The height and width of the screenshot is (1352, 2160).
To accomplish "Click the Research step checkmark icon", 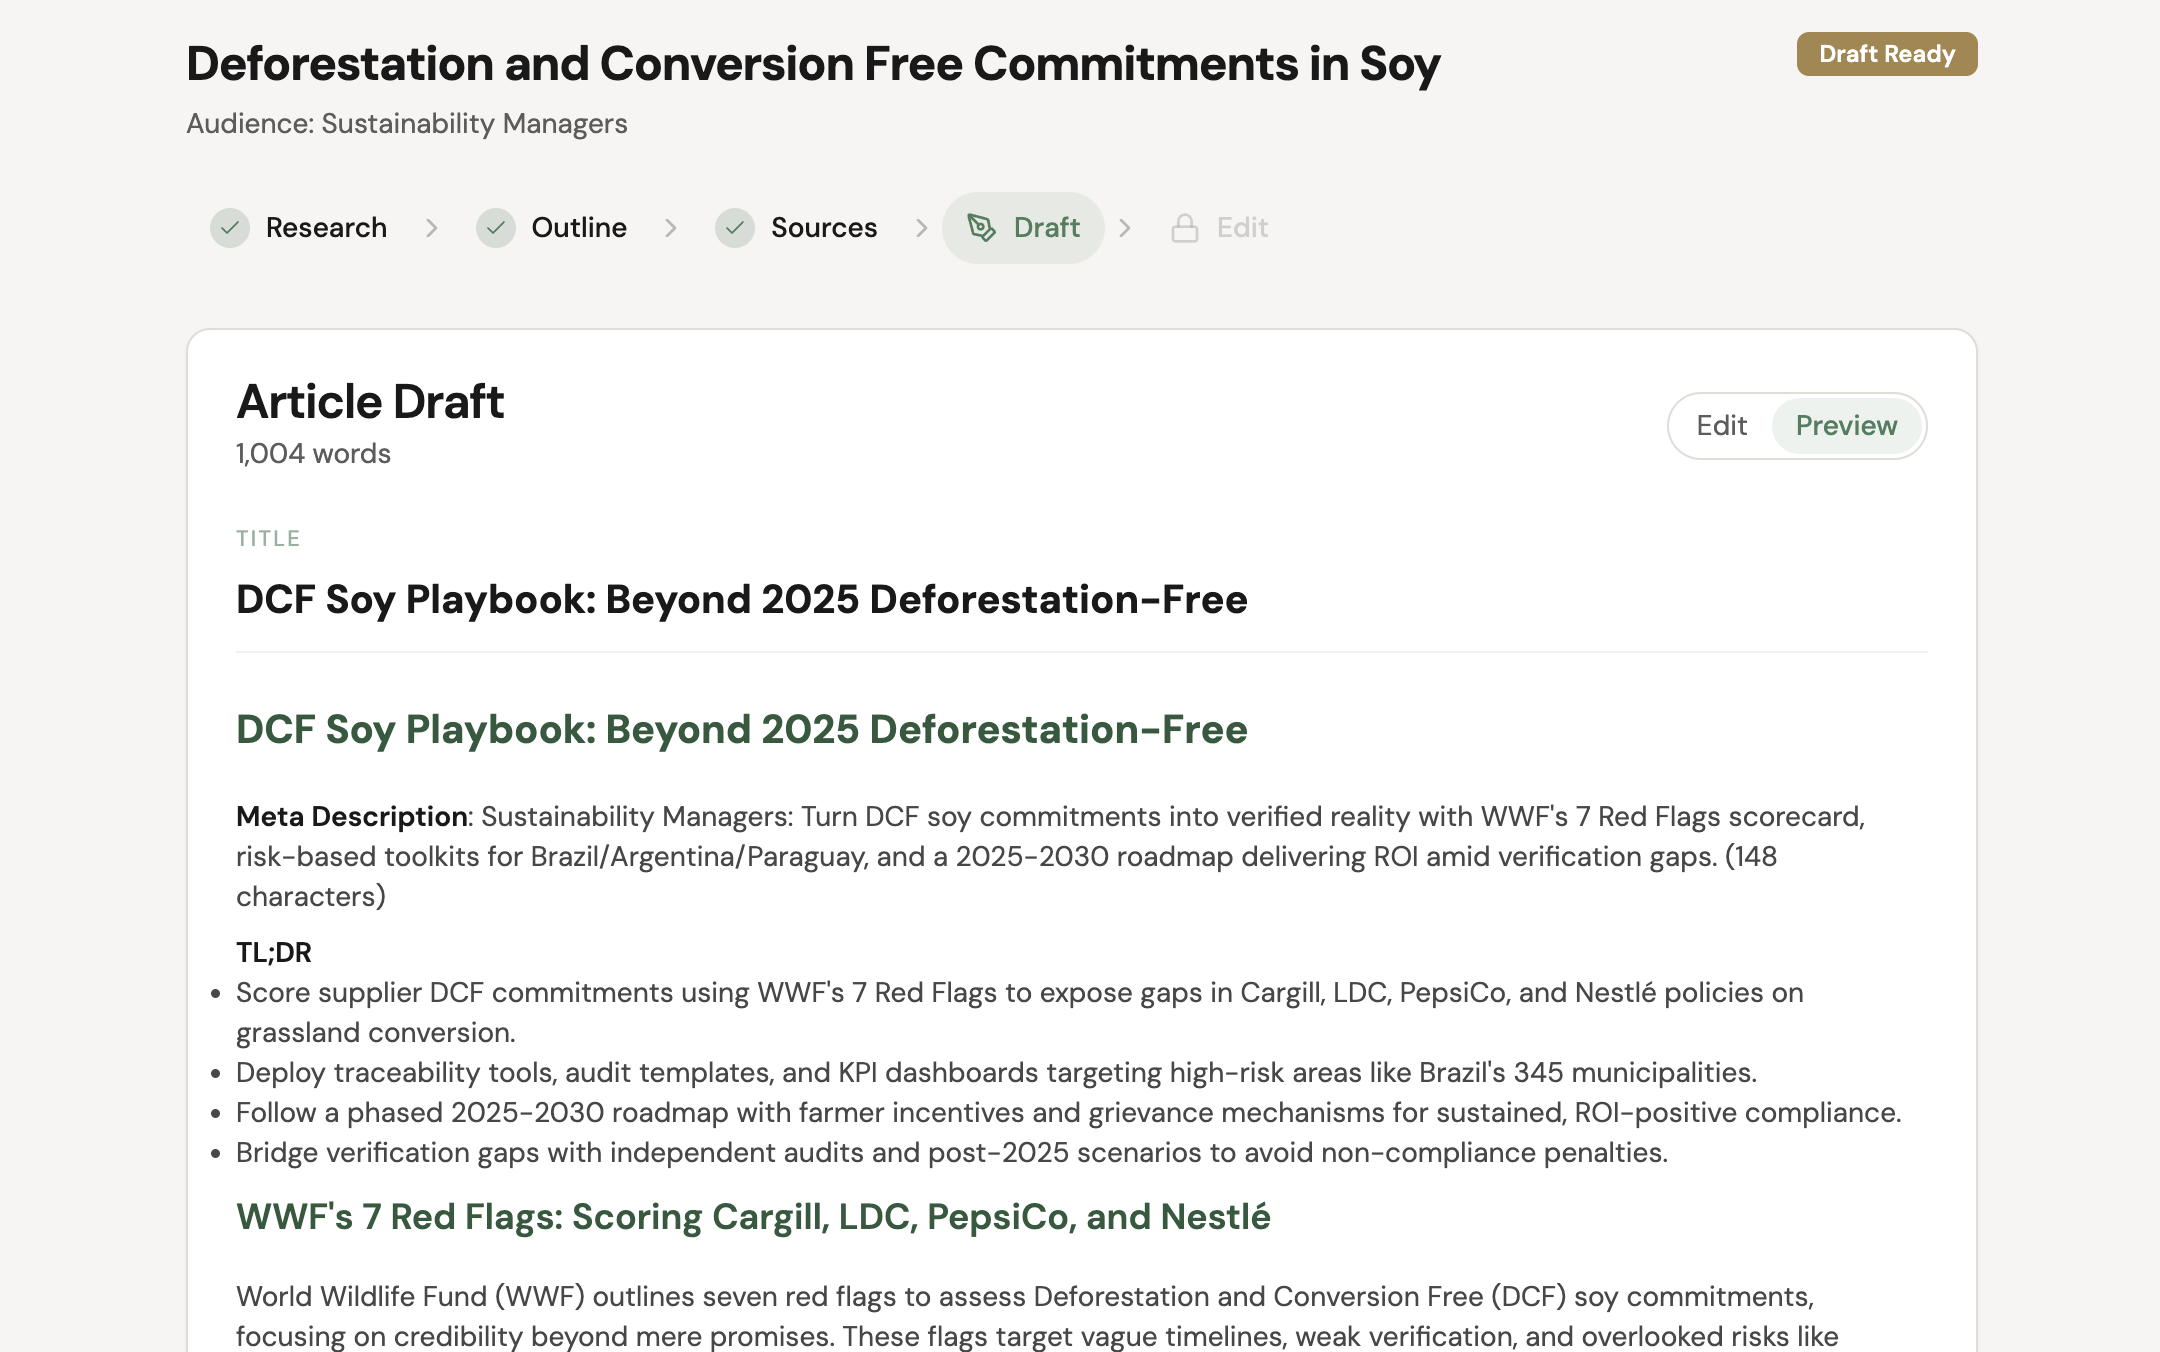I will click(230, 228).
